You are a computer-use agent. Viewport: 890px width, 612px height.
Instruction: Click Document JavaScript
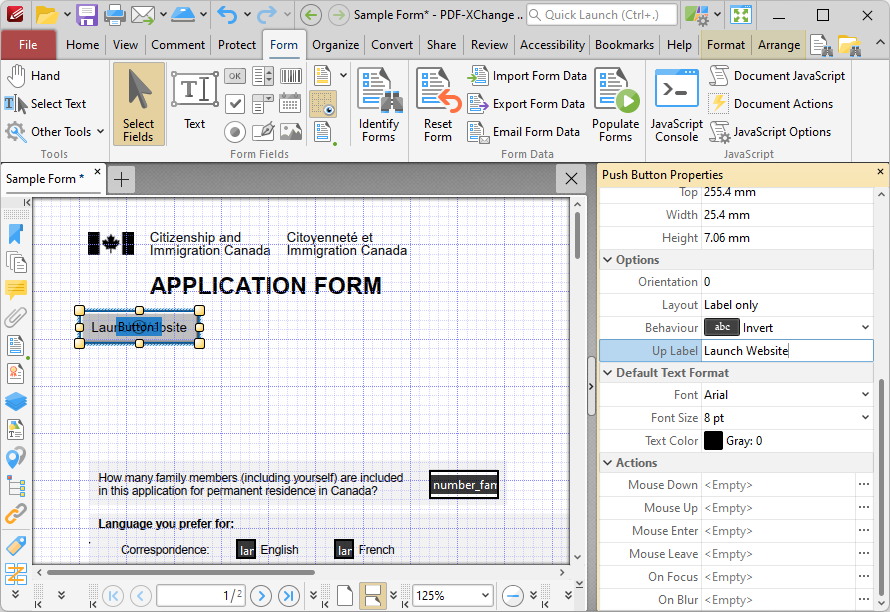[x=777, y=76]
